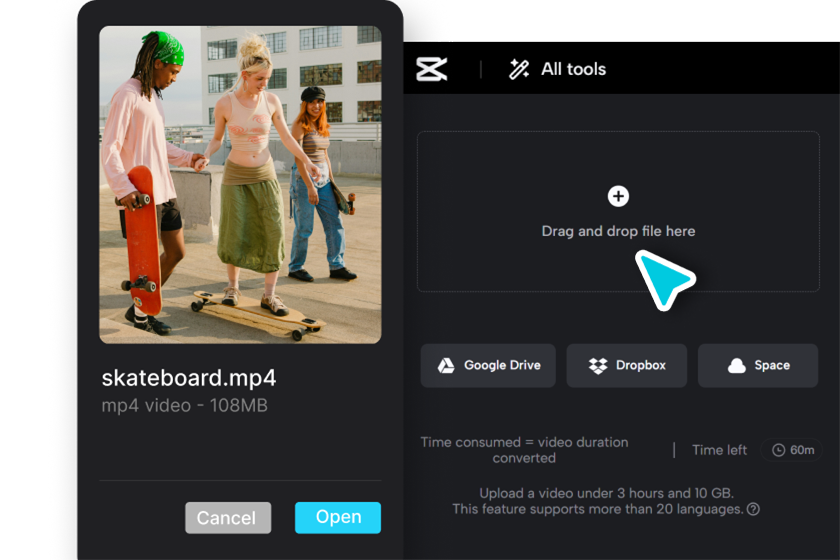Click the cloud icon on the Space button
Image resolution: width=840 pixels, height=560 pixels.
737,365
